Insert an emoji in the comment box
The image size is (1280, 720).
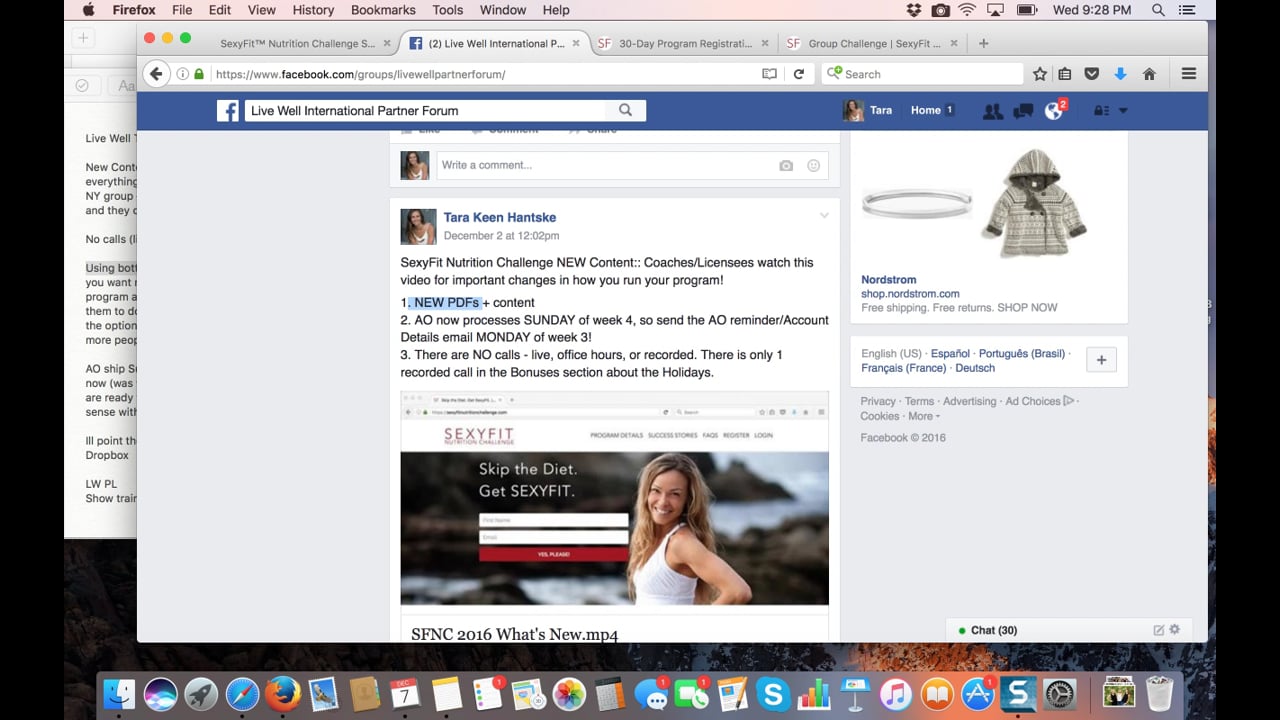(x=813, y=166)
